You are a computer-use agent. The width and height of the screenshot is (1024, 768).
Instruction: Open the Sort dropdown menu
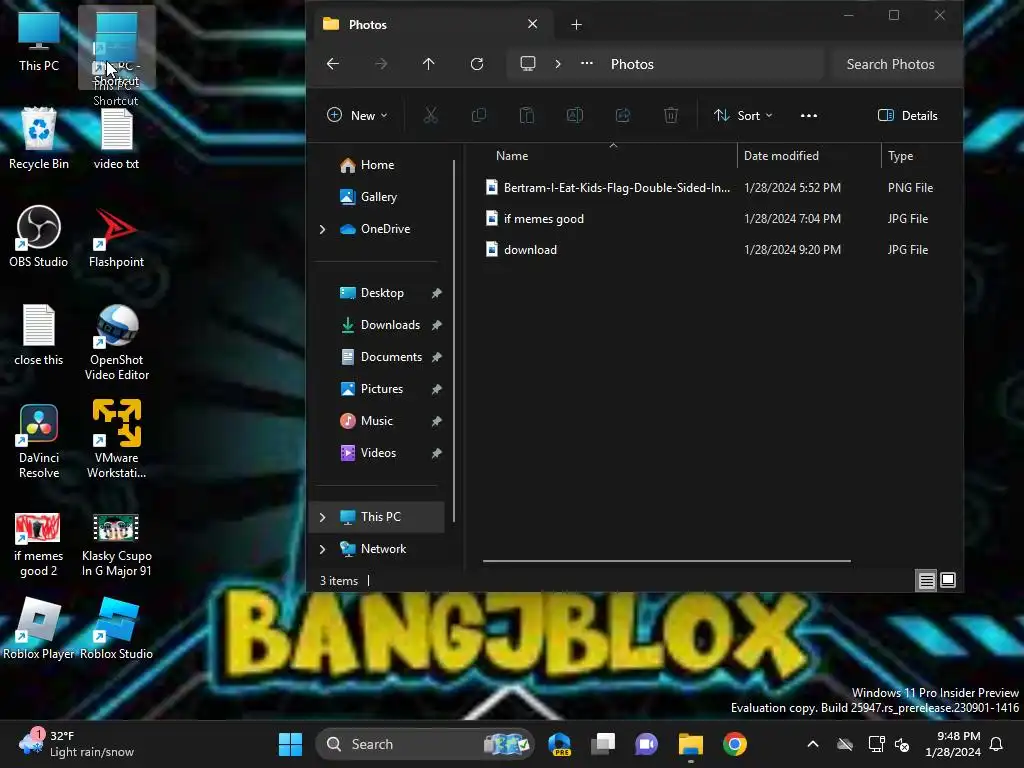[x=743, y=116]
